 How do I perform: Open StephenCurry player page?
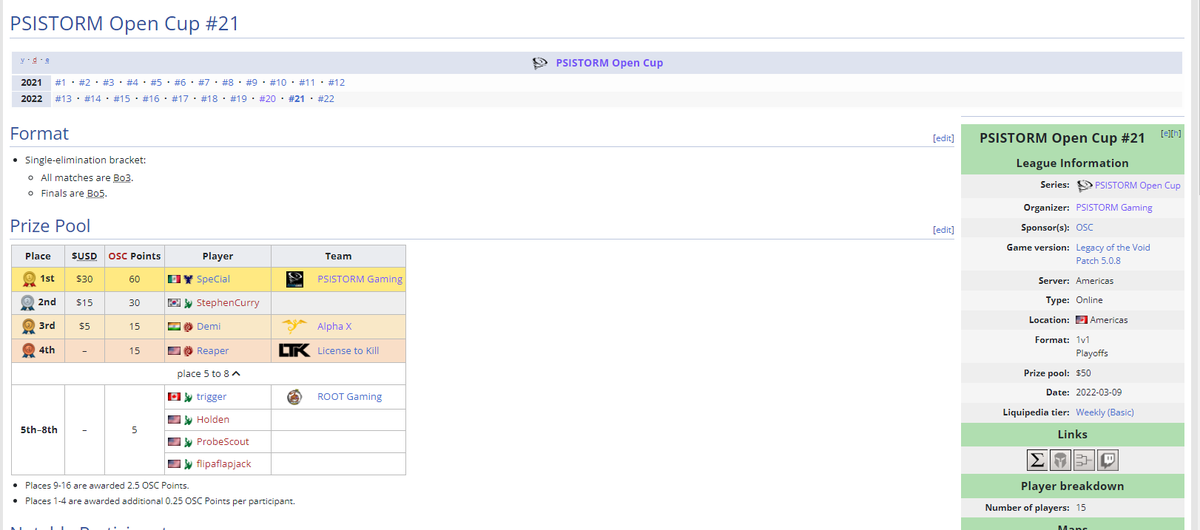pos(228,303)
